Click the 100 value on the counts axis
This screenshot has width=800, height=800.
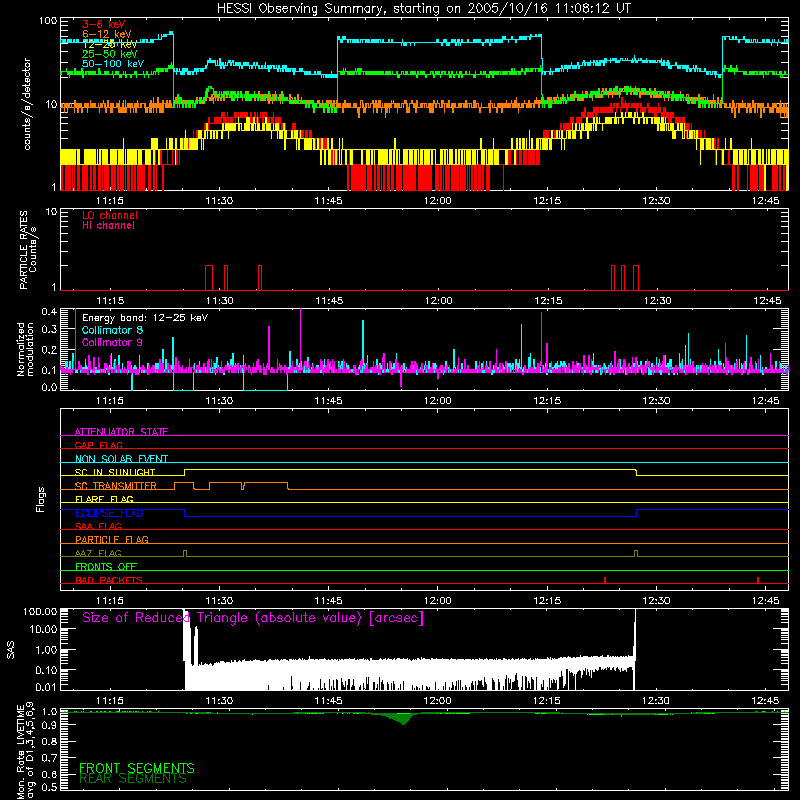[x=48, y=21]
